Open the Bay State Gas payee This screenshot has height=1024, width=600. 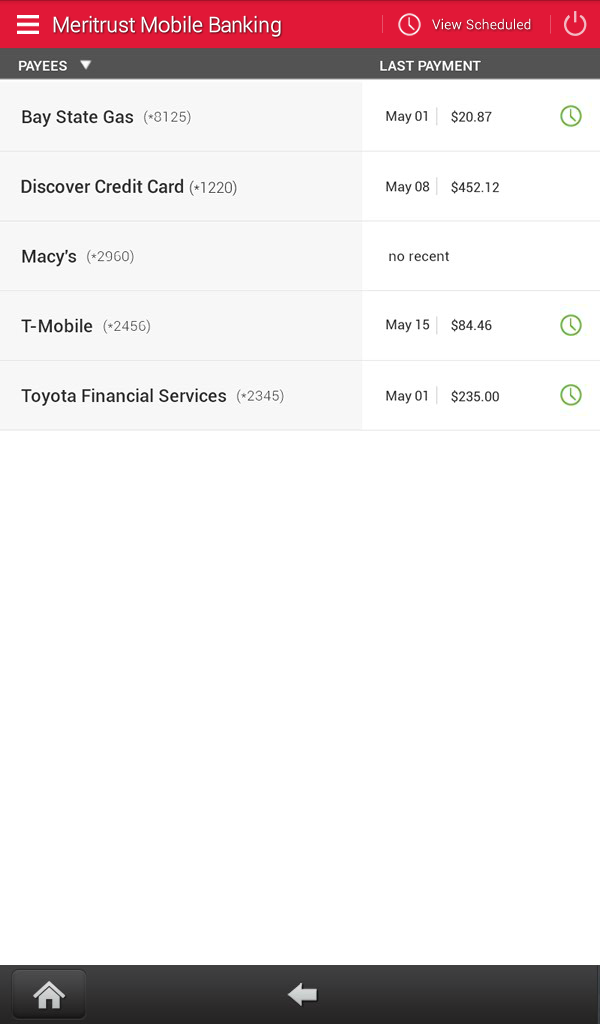coord(77,116)
